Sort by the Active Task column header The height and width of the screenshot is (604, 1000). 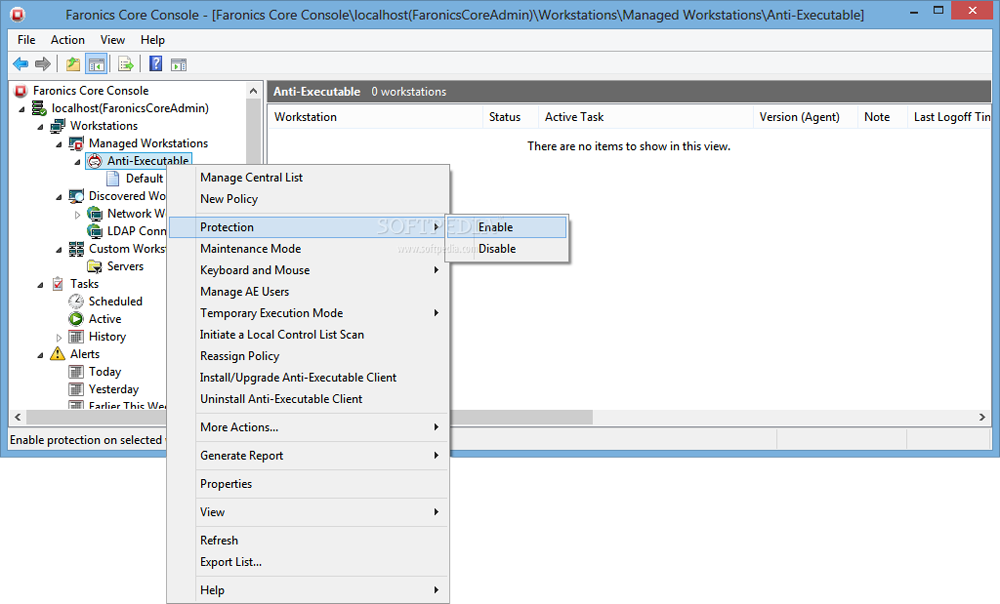click(645, 117)
